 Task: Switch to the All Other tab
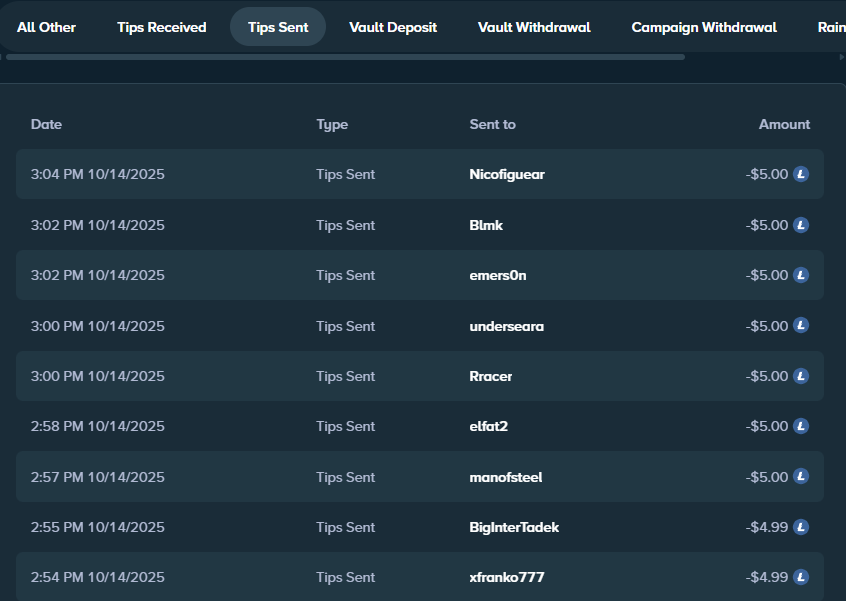coord(46,27)
